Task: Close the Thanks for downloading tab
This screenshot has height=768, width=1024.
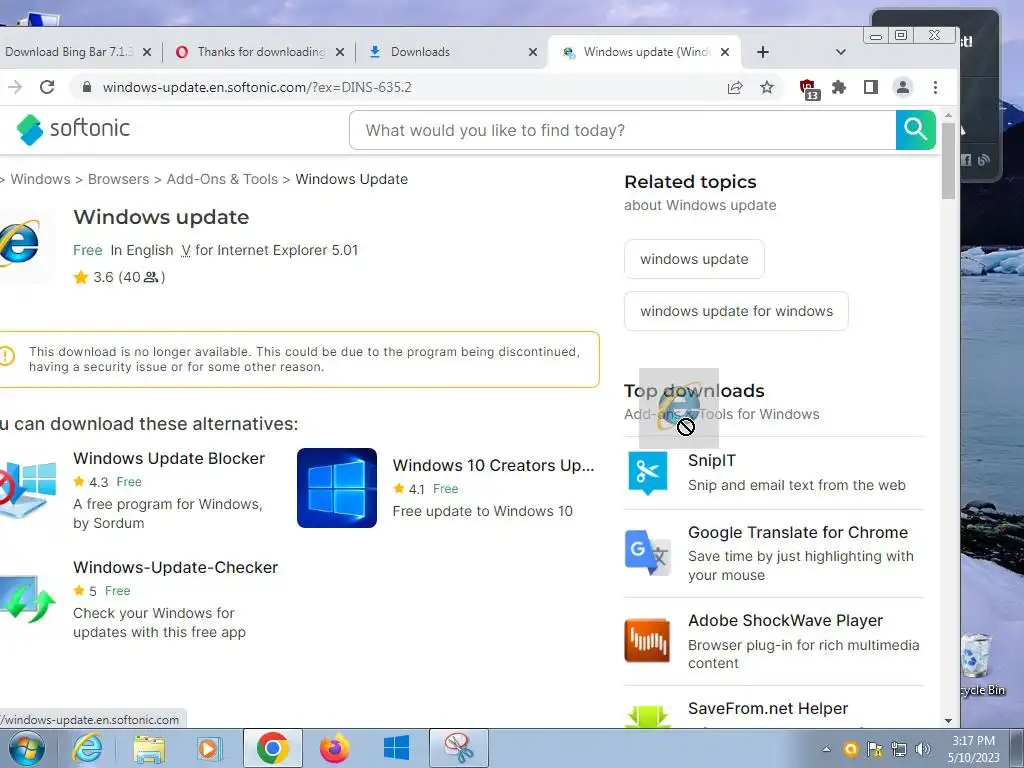Action: click(x=340, y=52)
